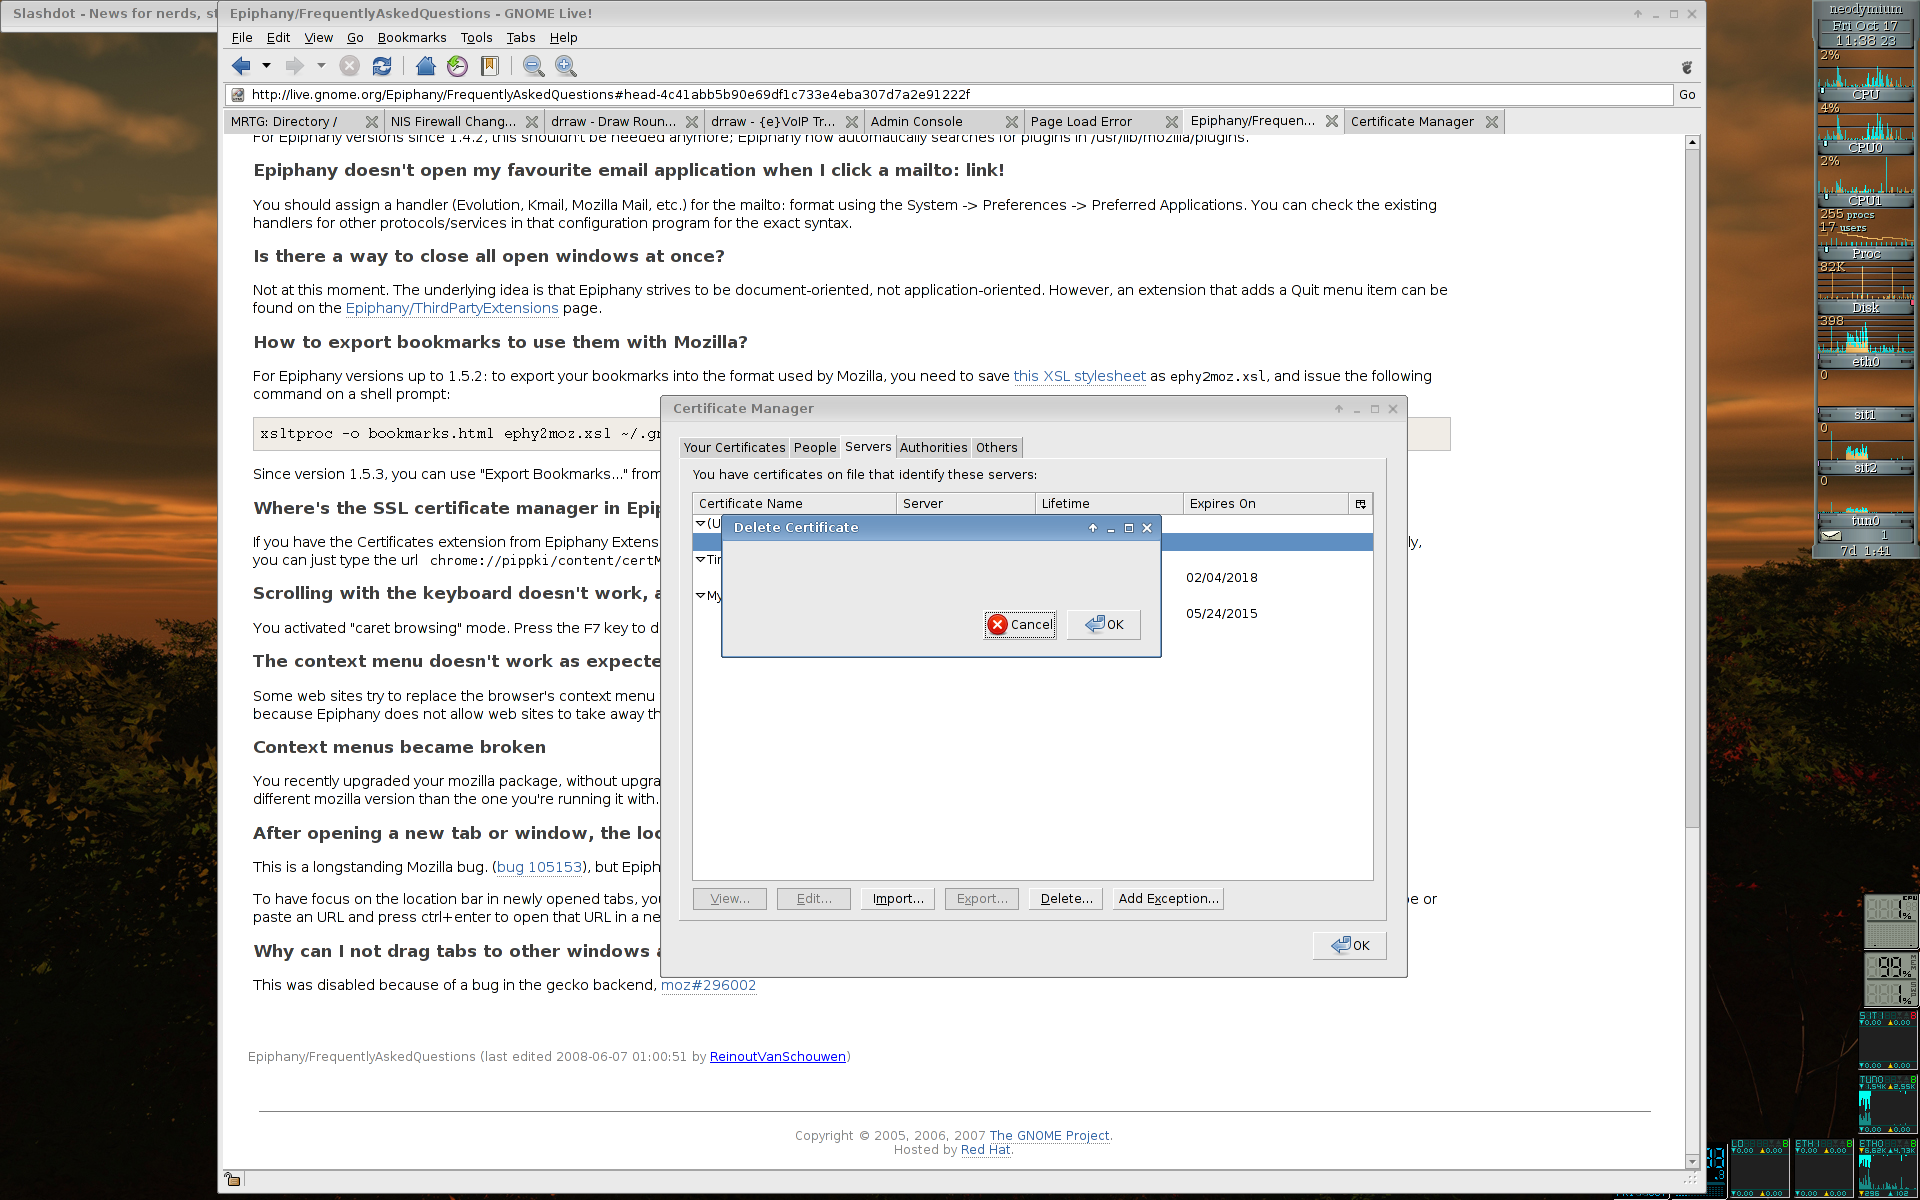Viewport: 1920px width, 1200px height.
Task: Select Your Certificates tab in Certificate Manager
Action: tap(735, 448)
